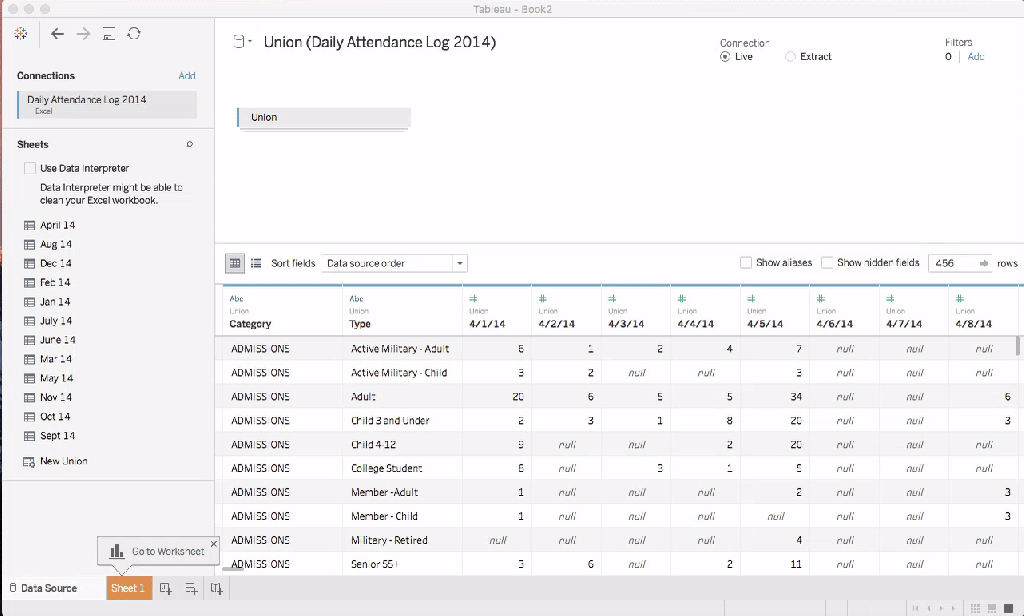Click the new story icon
Screen dimensions: 1024x616
pos(216,589)
